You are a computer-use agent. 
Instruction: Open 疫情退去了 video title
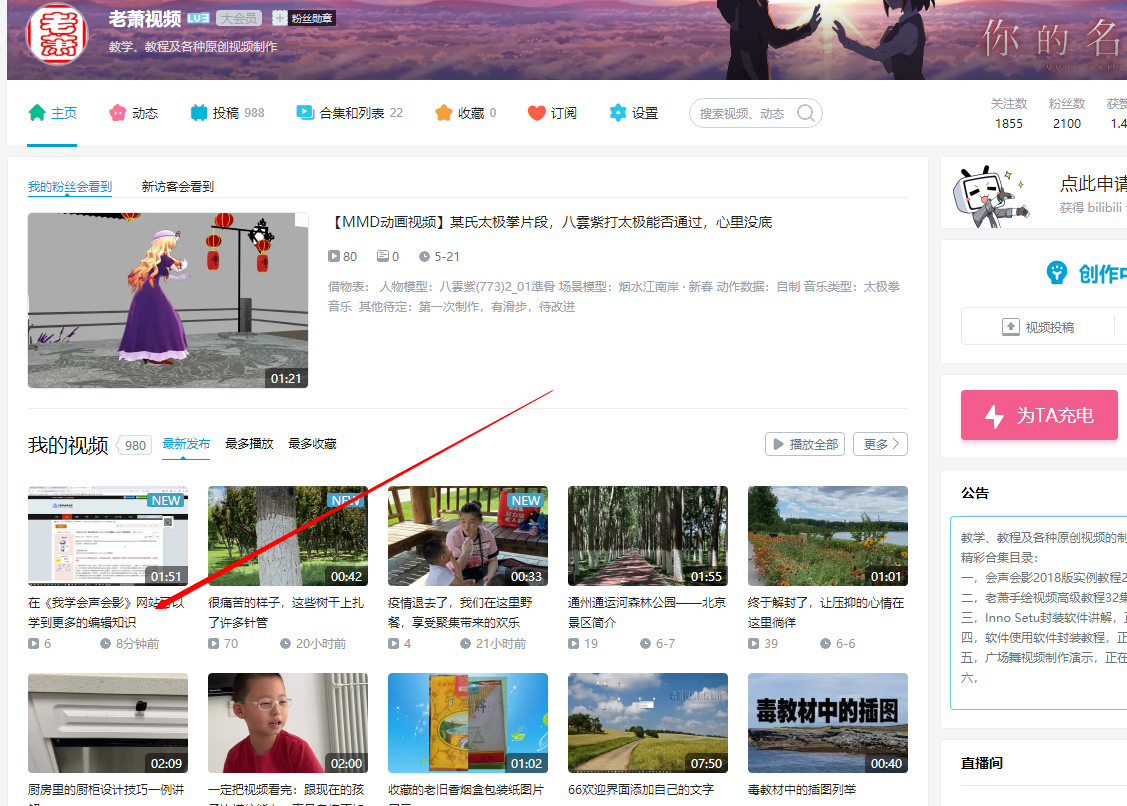pyautogui.click(x=460, y=613)
